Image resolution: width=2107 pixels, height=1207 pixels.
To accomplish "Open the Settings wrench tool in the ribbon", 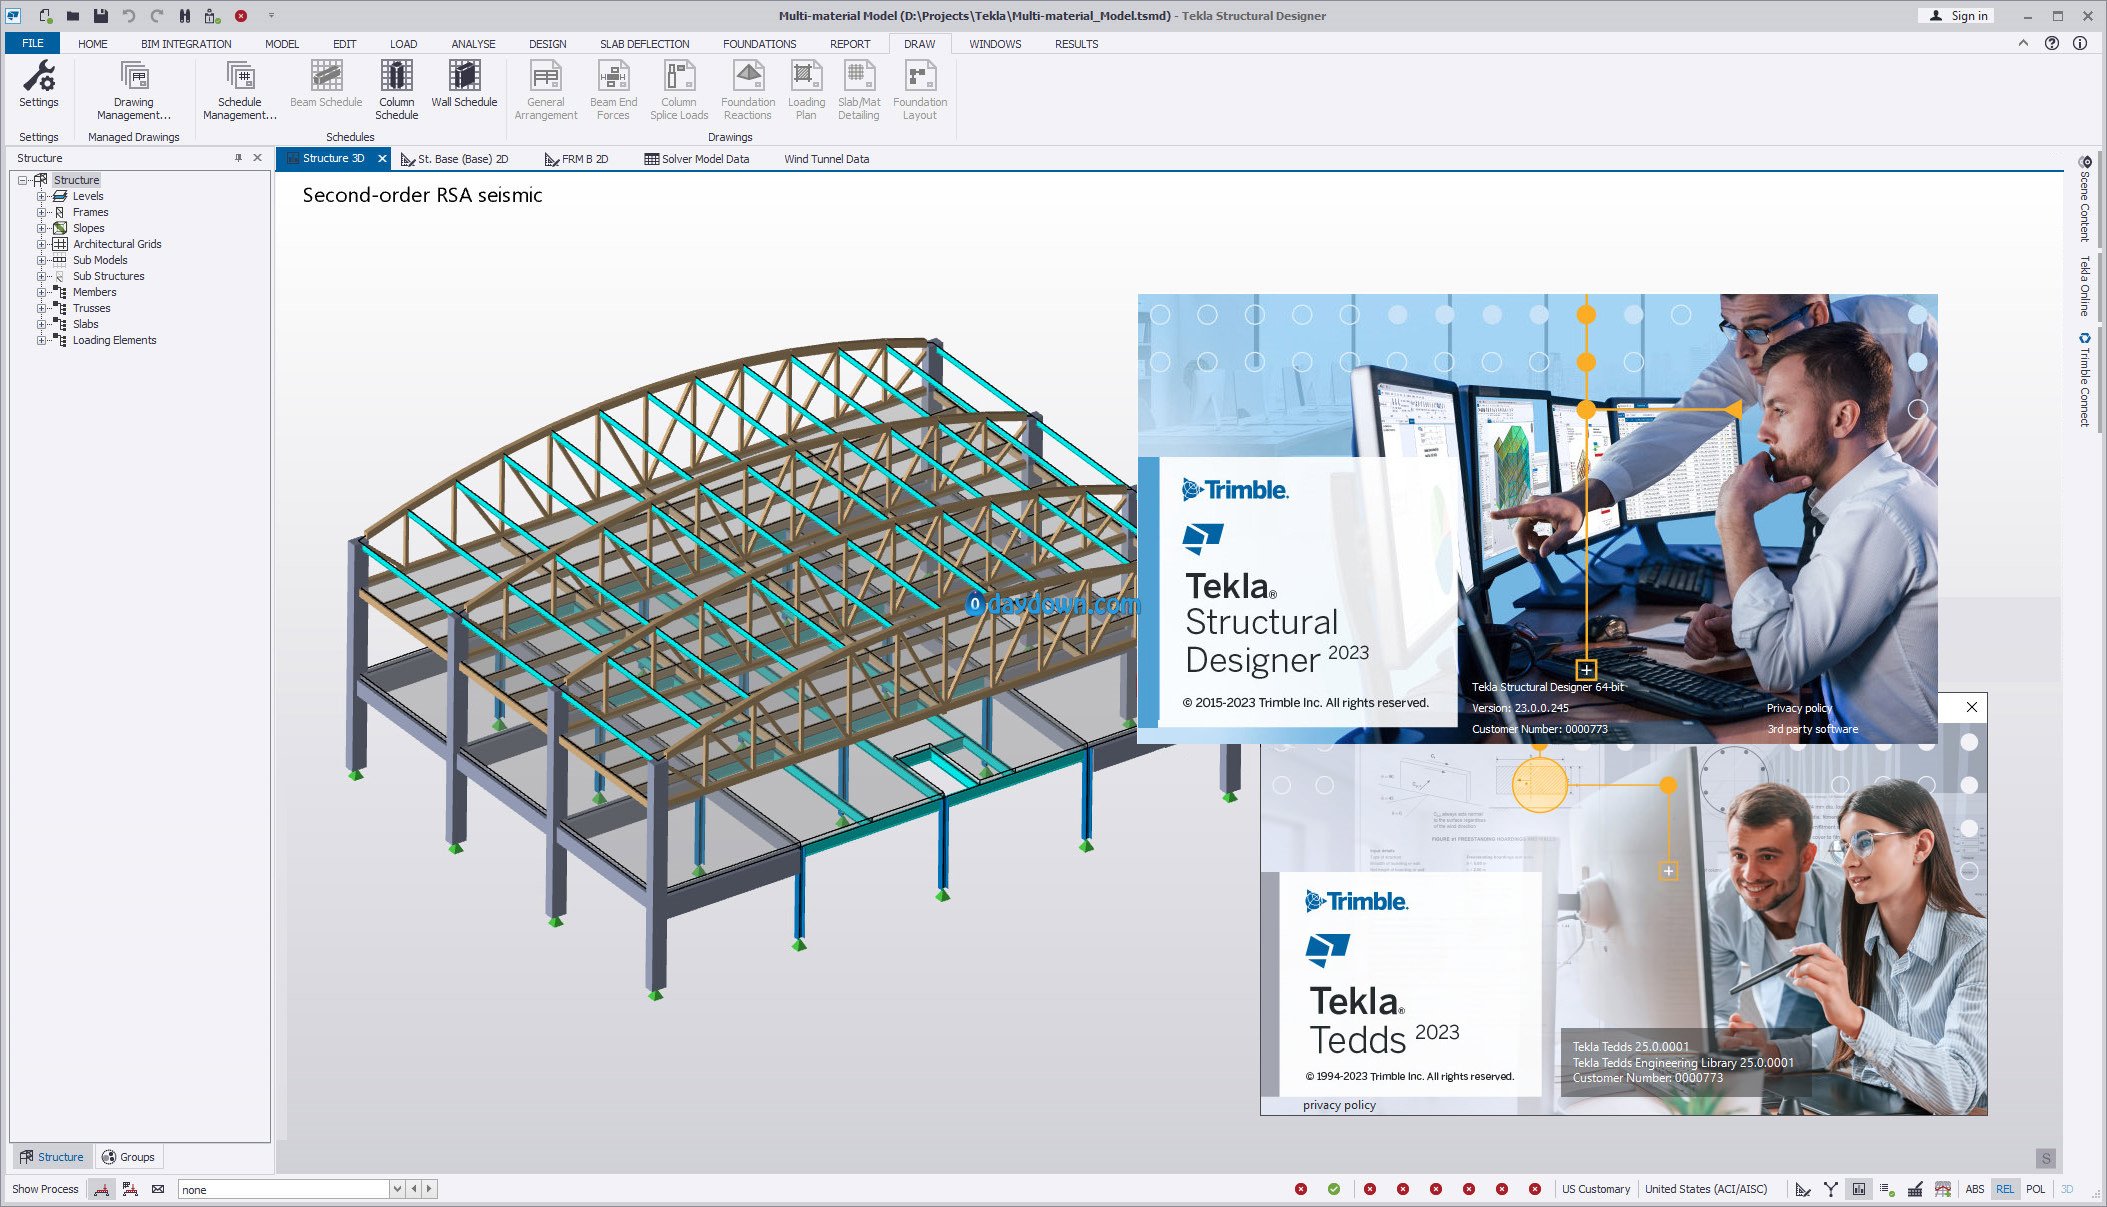I will 39,84.
